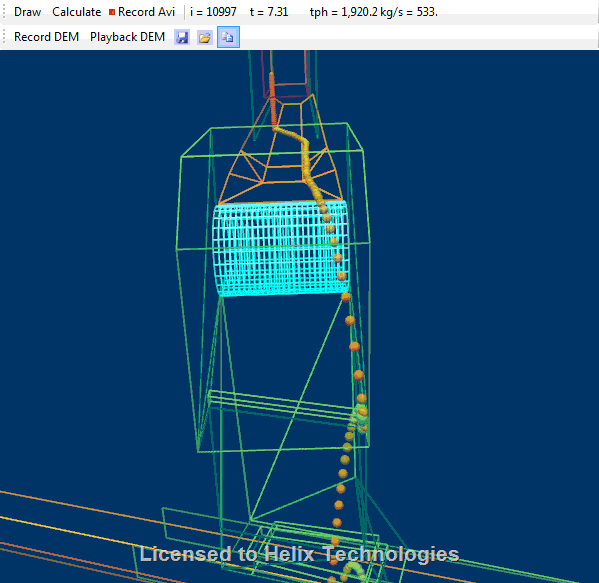Click the Record Avi label text
The height and width of the screenshot is (583, 599).
(x=146, y=12)
